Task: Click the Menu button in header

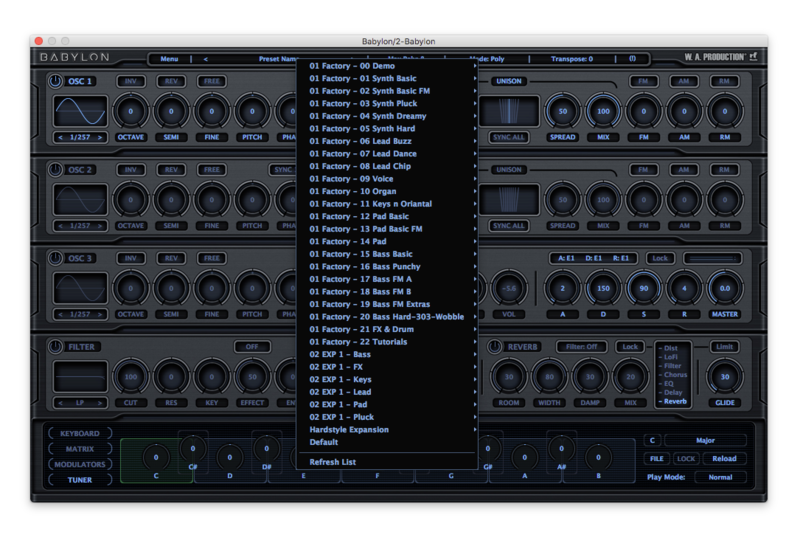Action: 170,59
